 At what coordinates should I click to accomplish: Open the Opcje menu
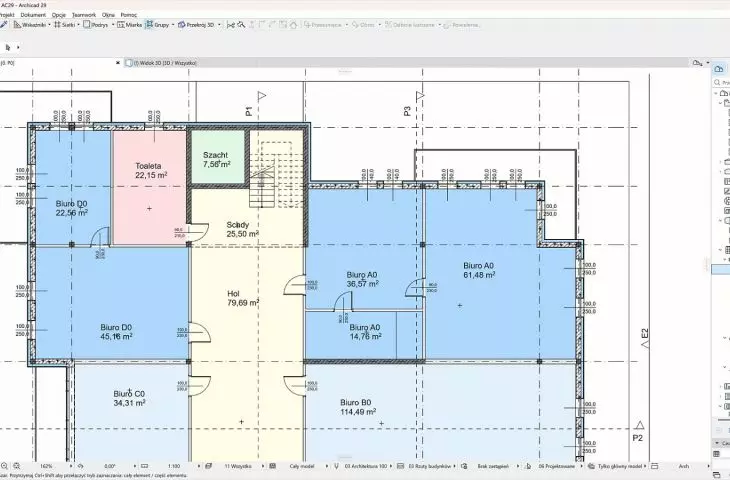(x=59, y=15)
